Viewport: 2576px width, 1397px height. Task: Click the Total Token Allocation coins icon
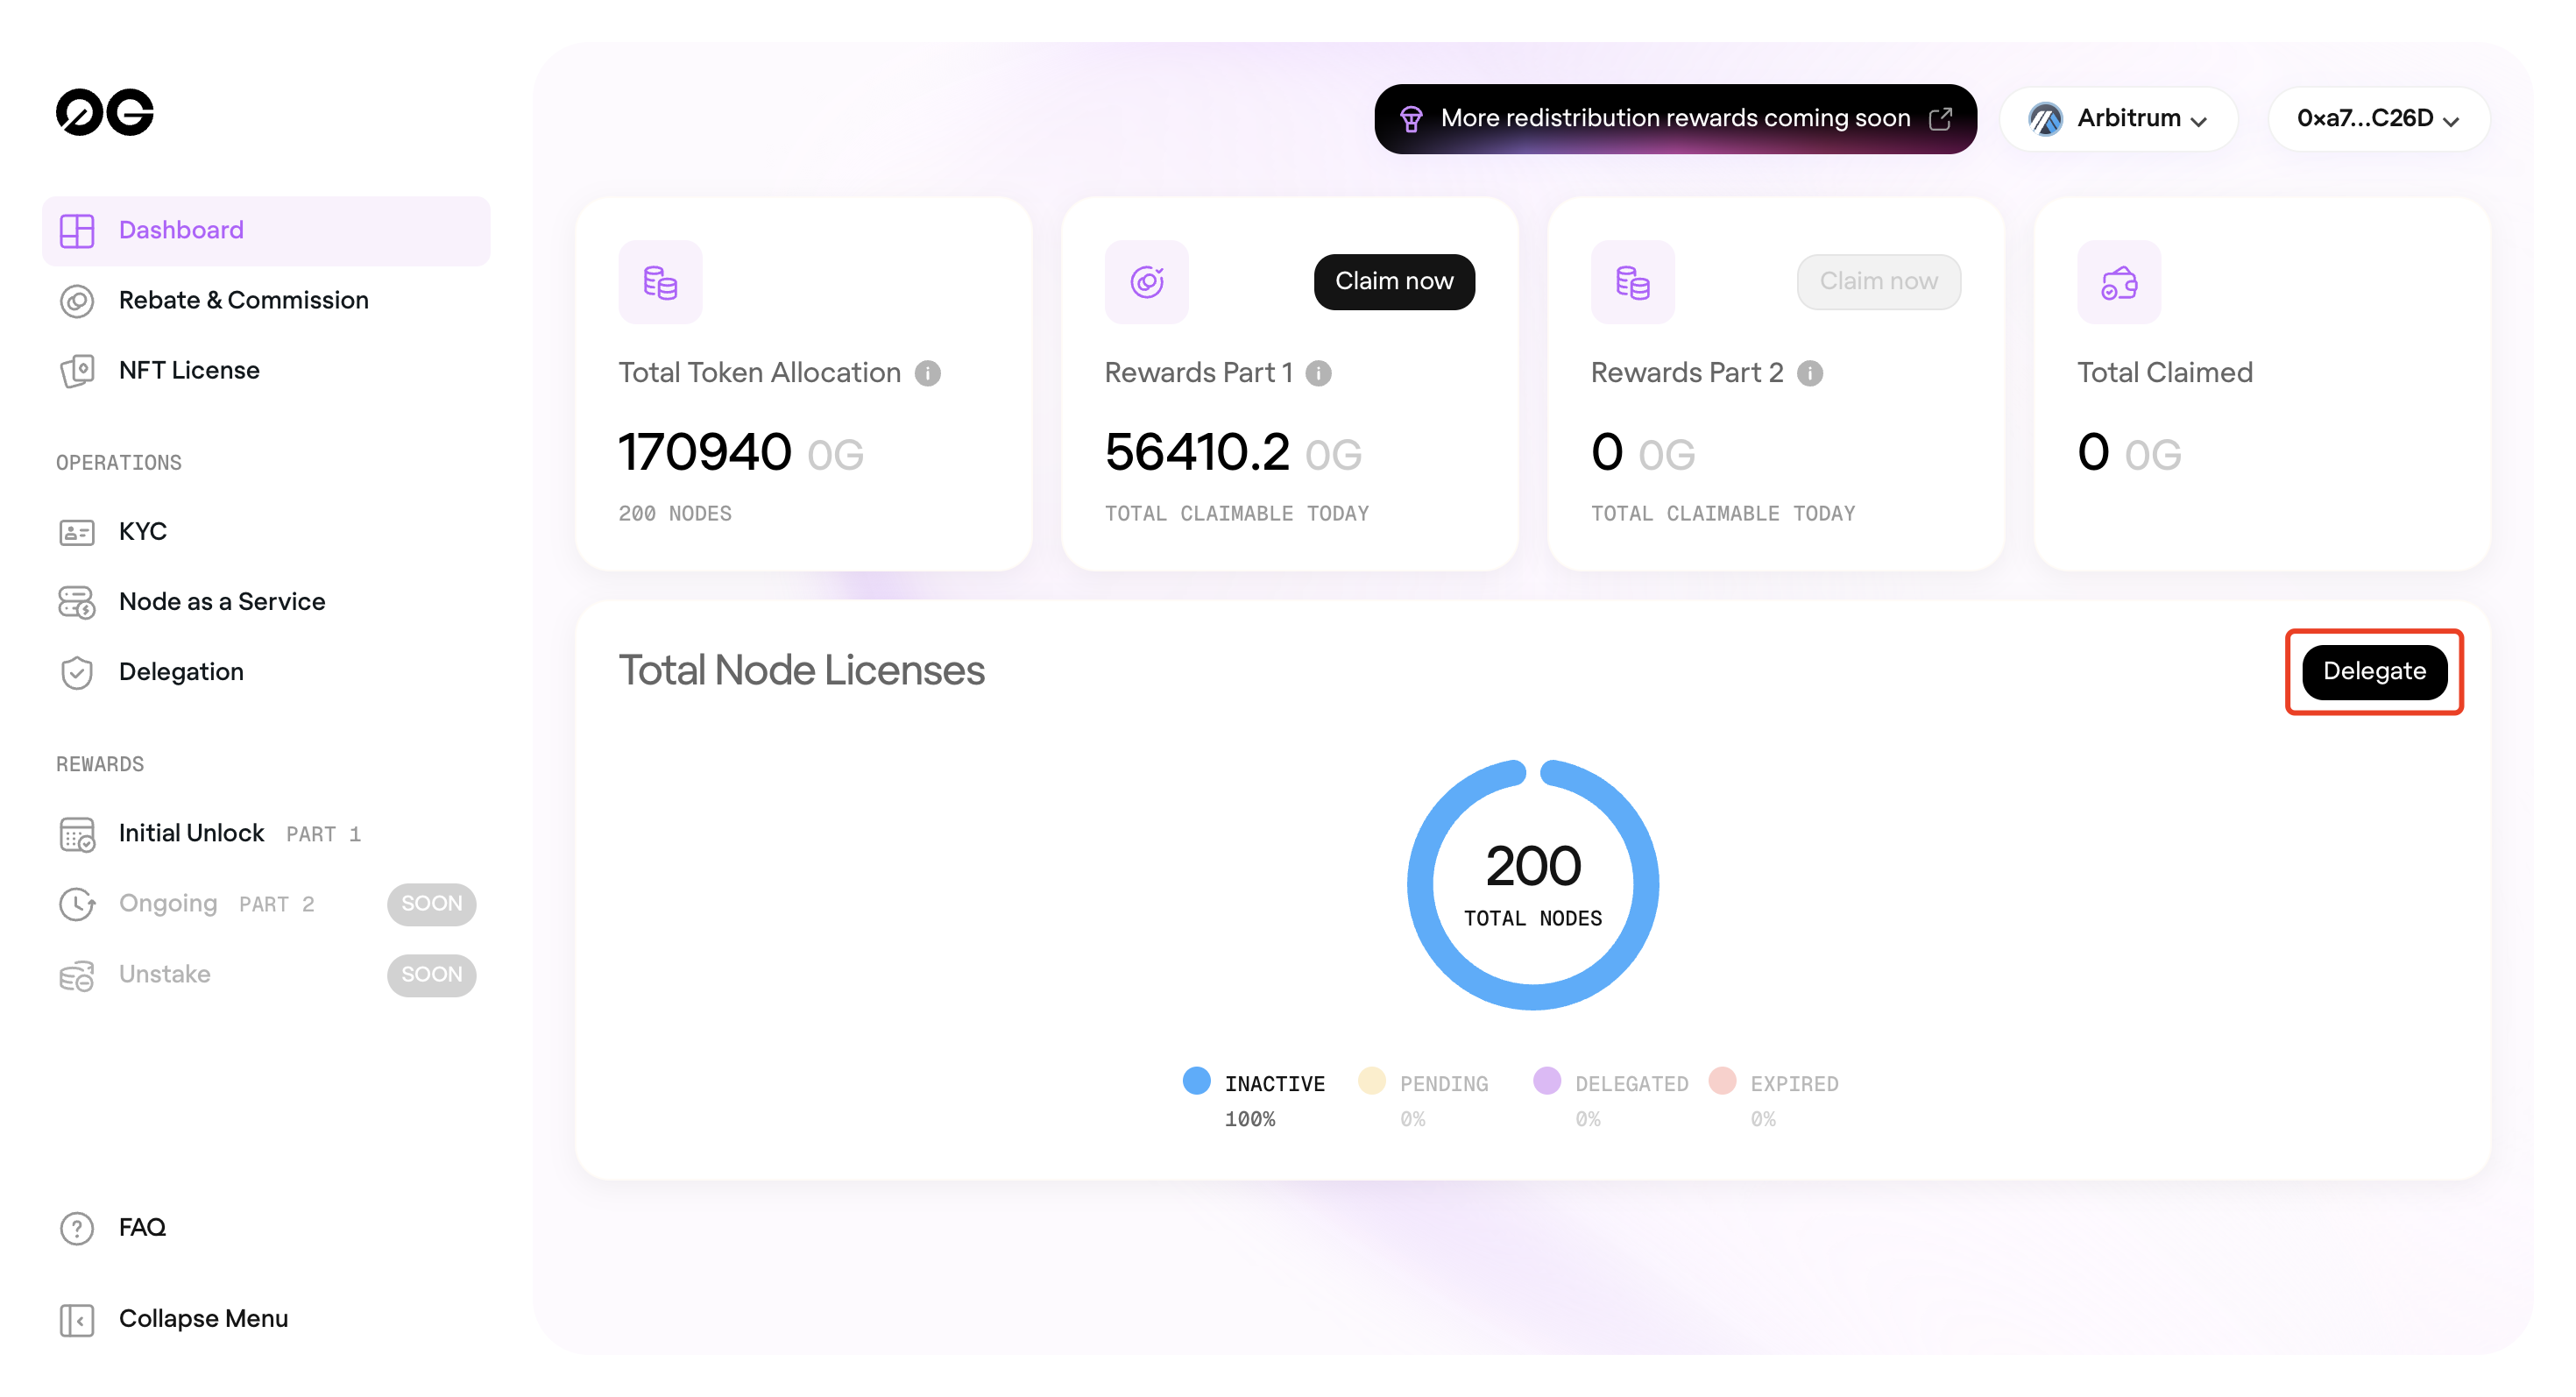pyautogui.click(x=660, y=282)
